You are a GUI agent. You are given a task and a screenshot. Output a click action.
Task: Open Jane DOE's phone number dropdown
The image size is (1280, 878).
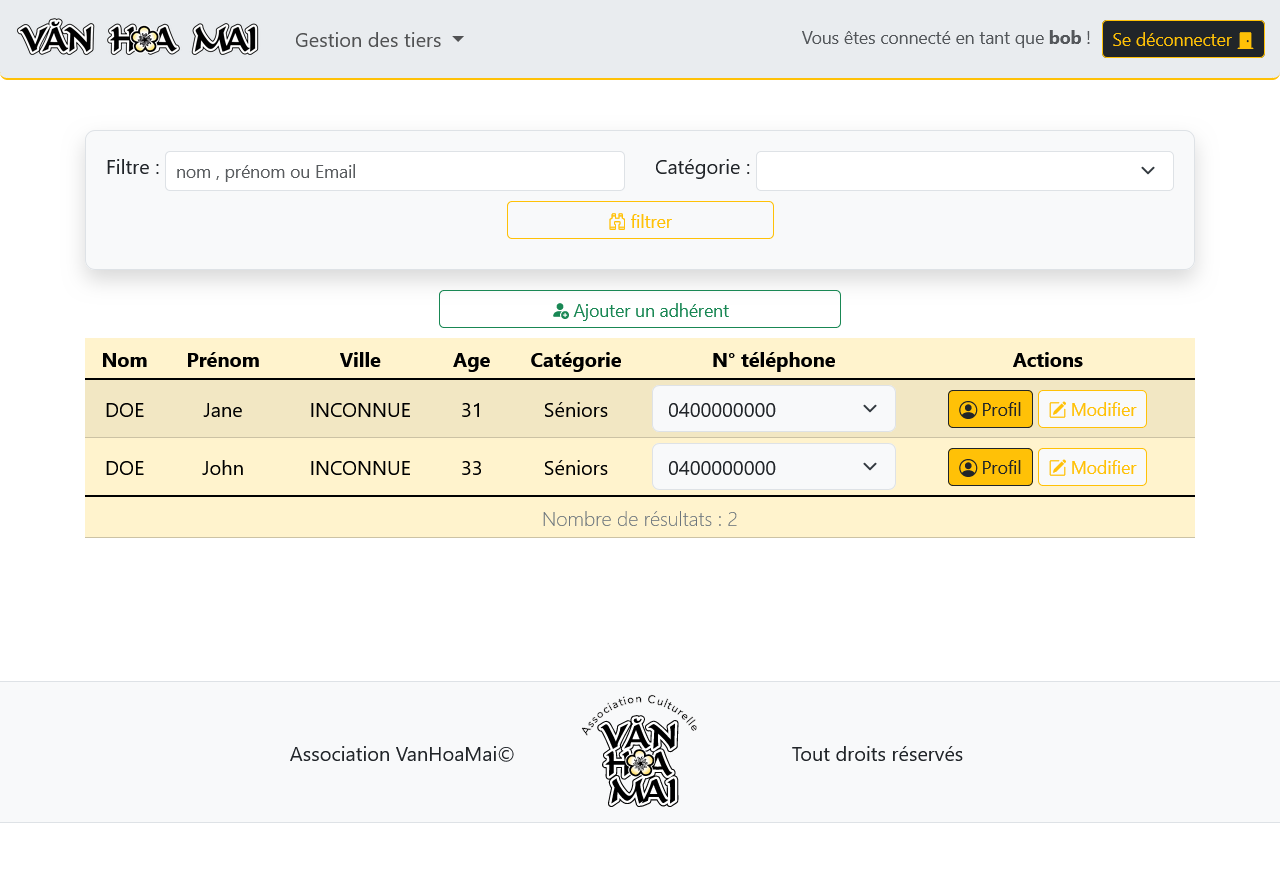[773, 409]
